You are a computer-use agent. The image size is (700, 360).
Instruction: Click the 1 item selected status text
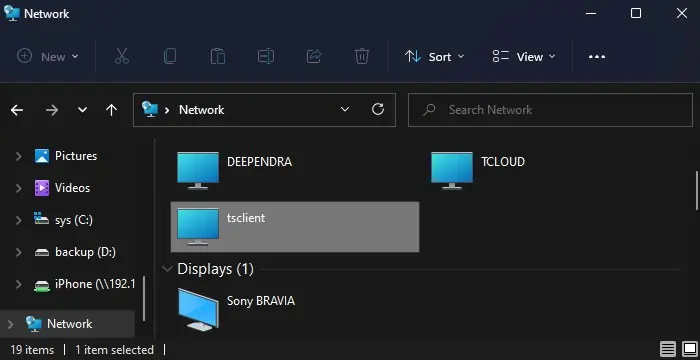coord(114,350)
